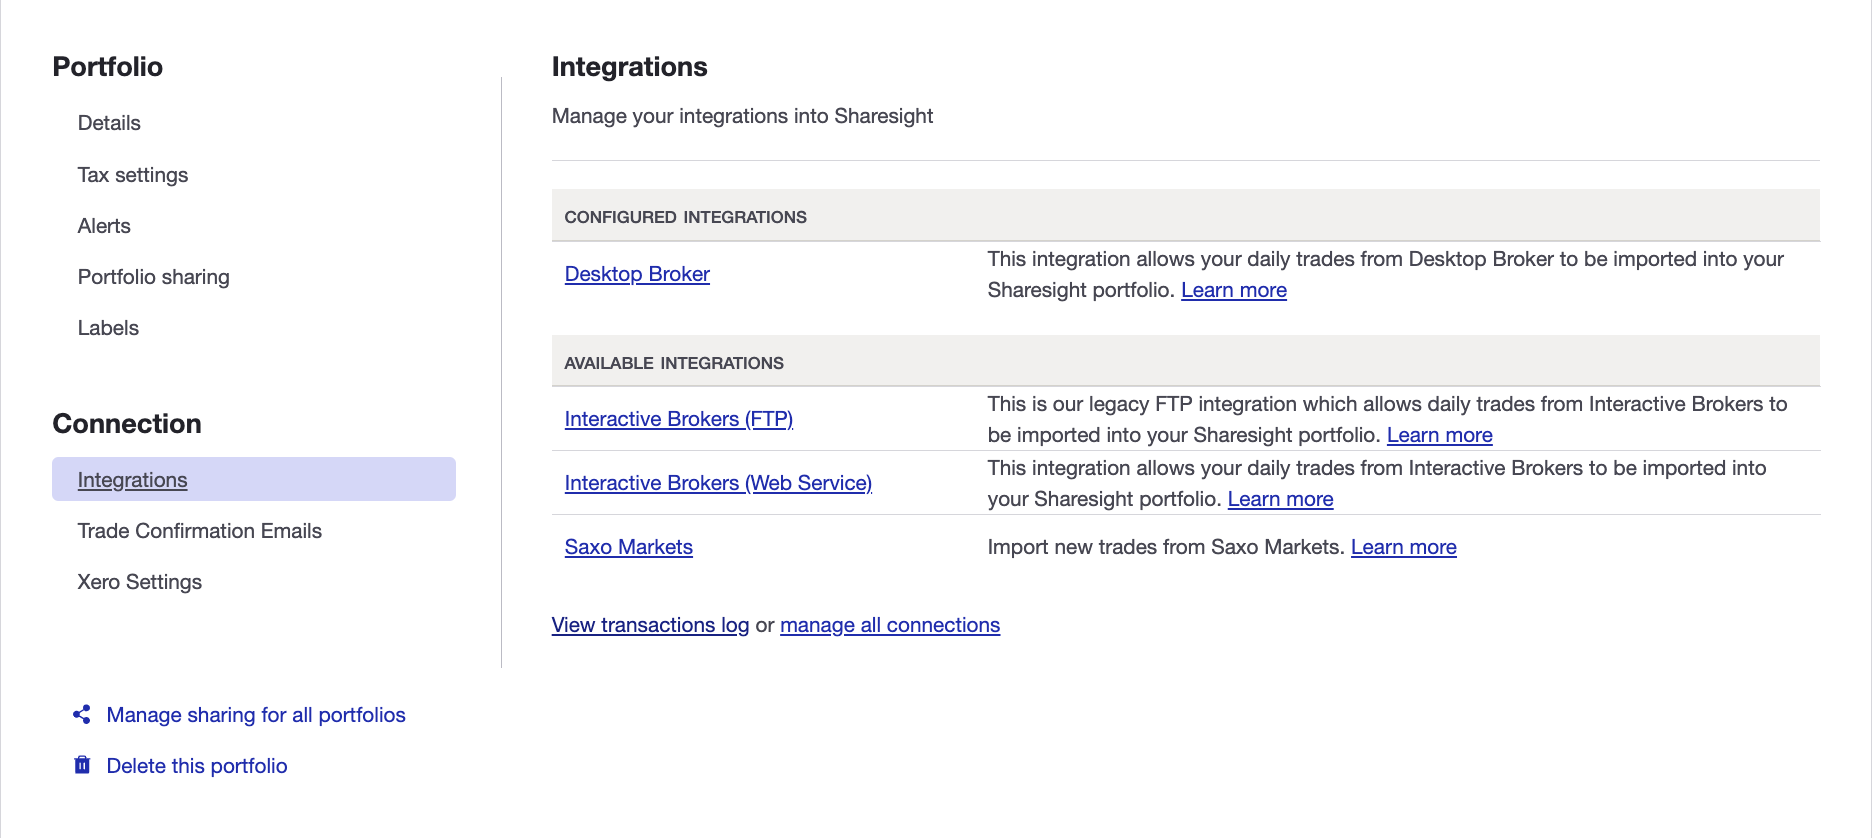This screenshot has height=838, width=1872.
Task: Open the Saxo Markets integration
Action: (x=628, y=547)
